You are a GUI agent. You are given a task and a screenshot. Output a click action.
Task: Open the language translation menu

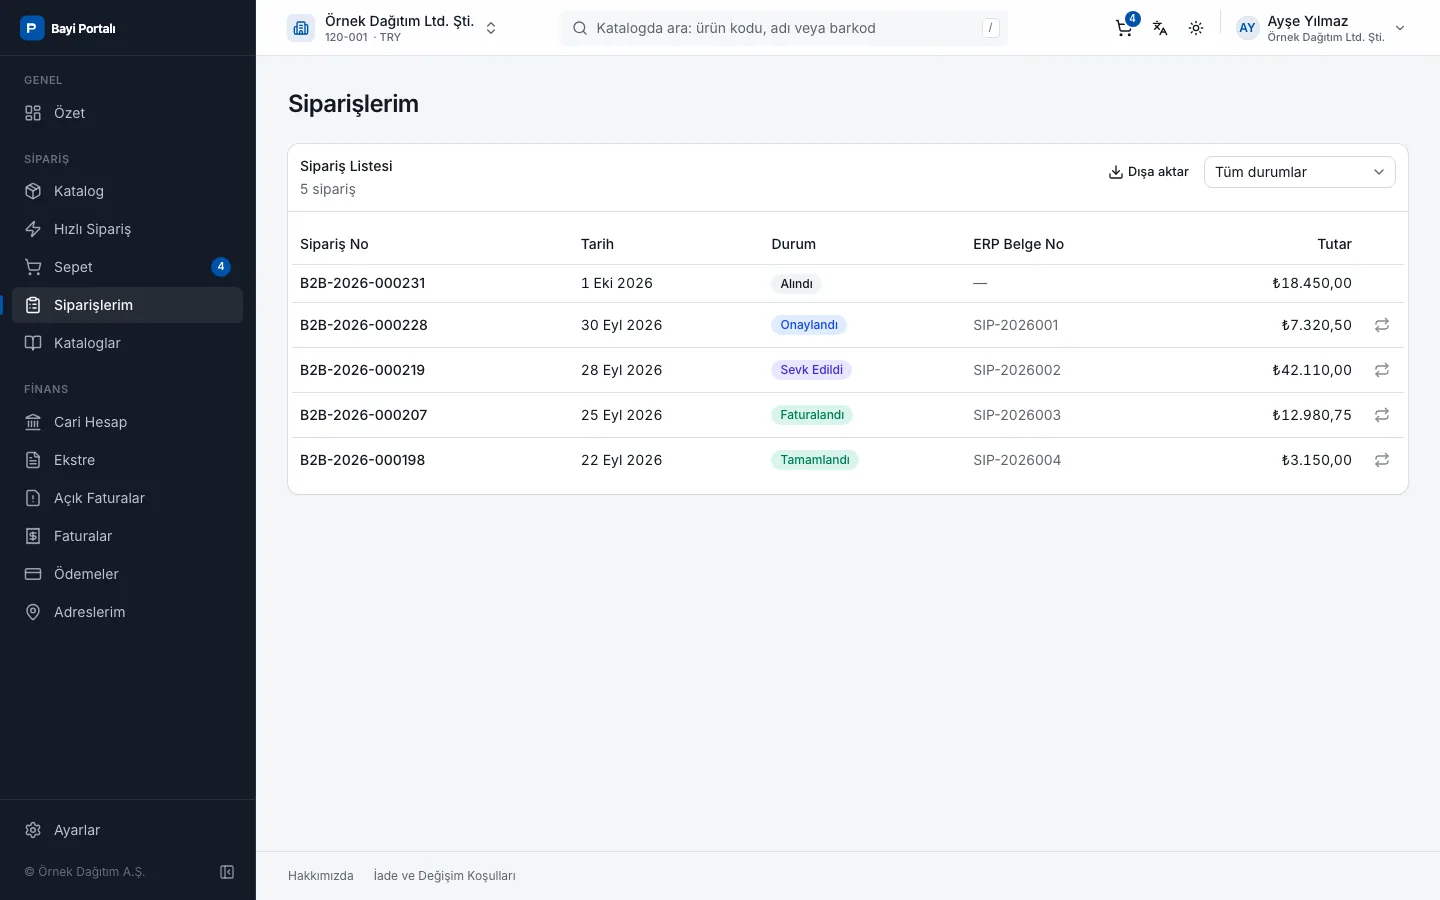[1160, 28]
